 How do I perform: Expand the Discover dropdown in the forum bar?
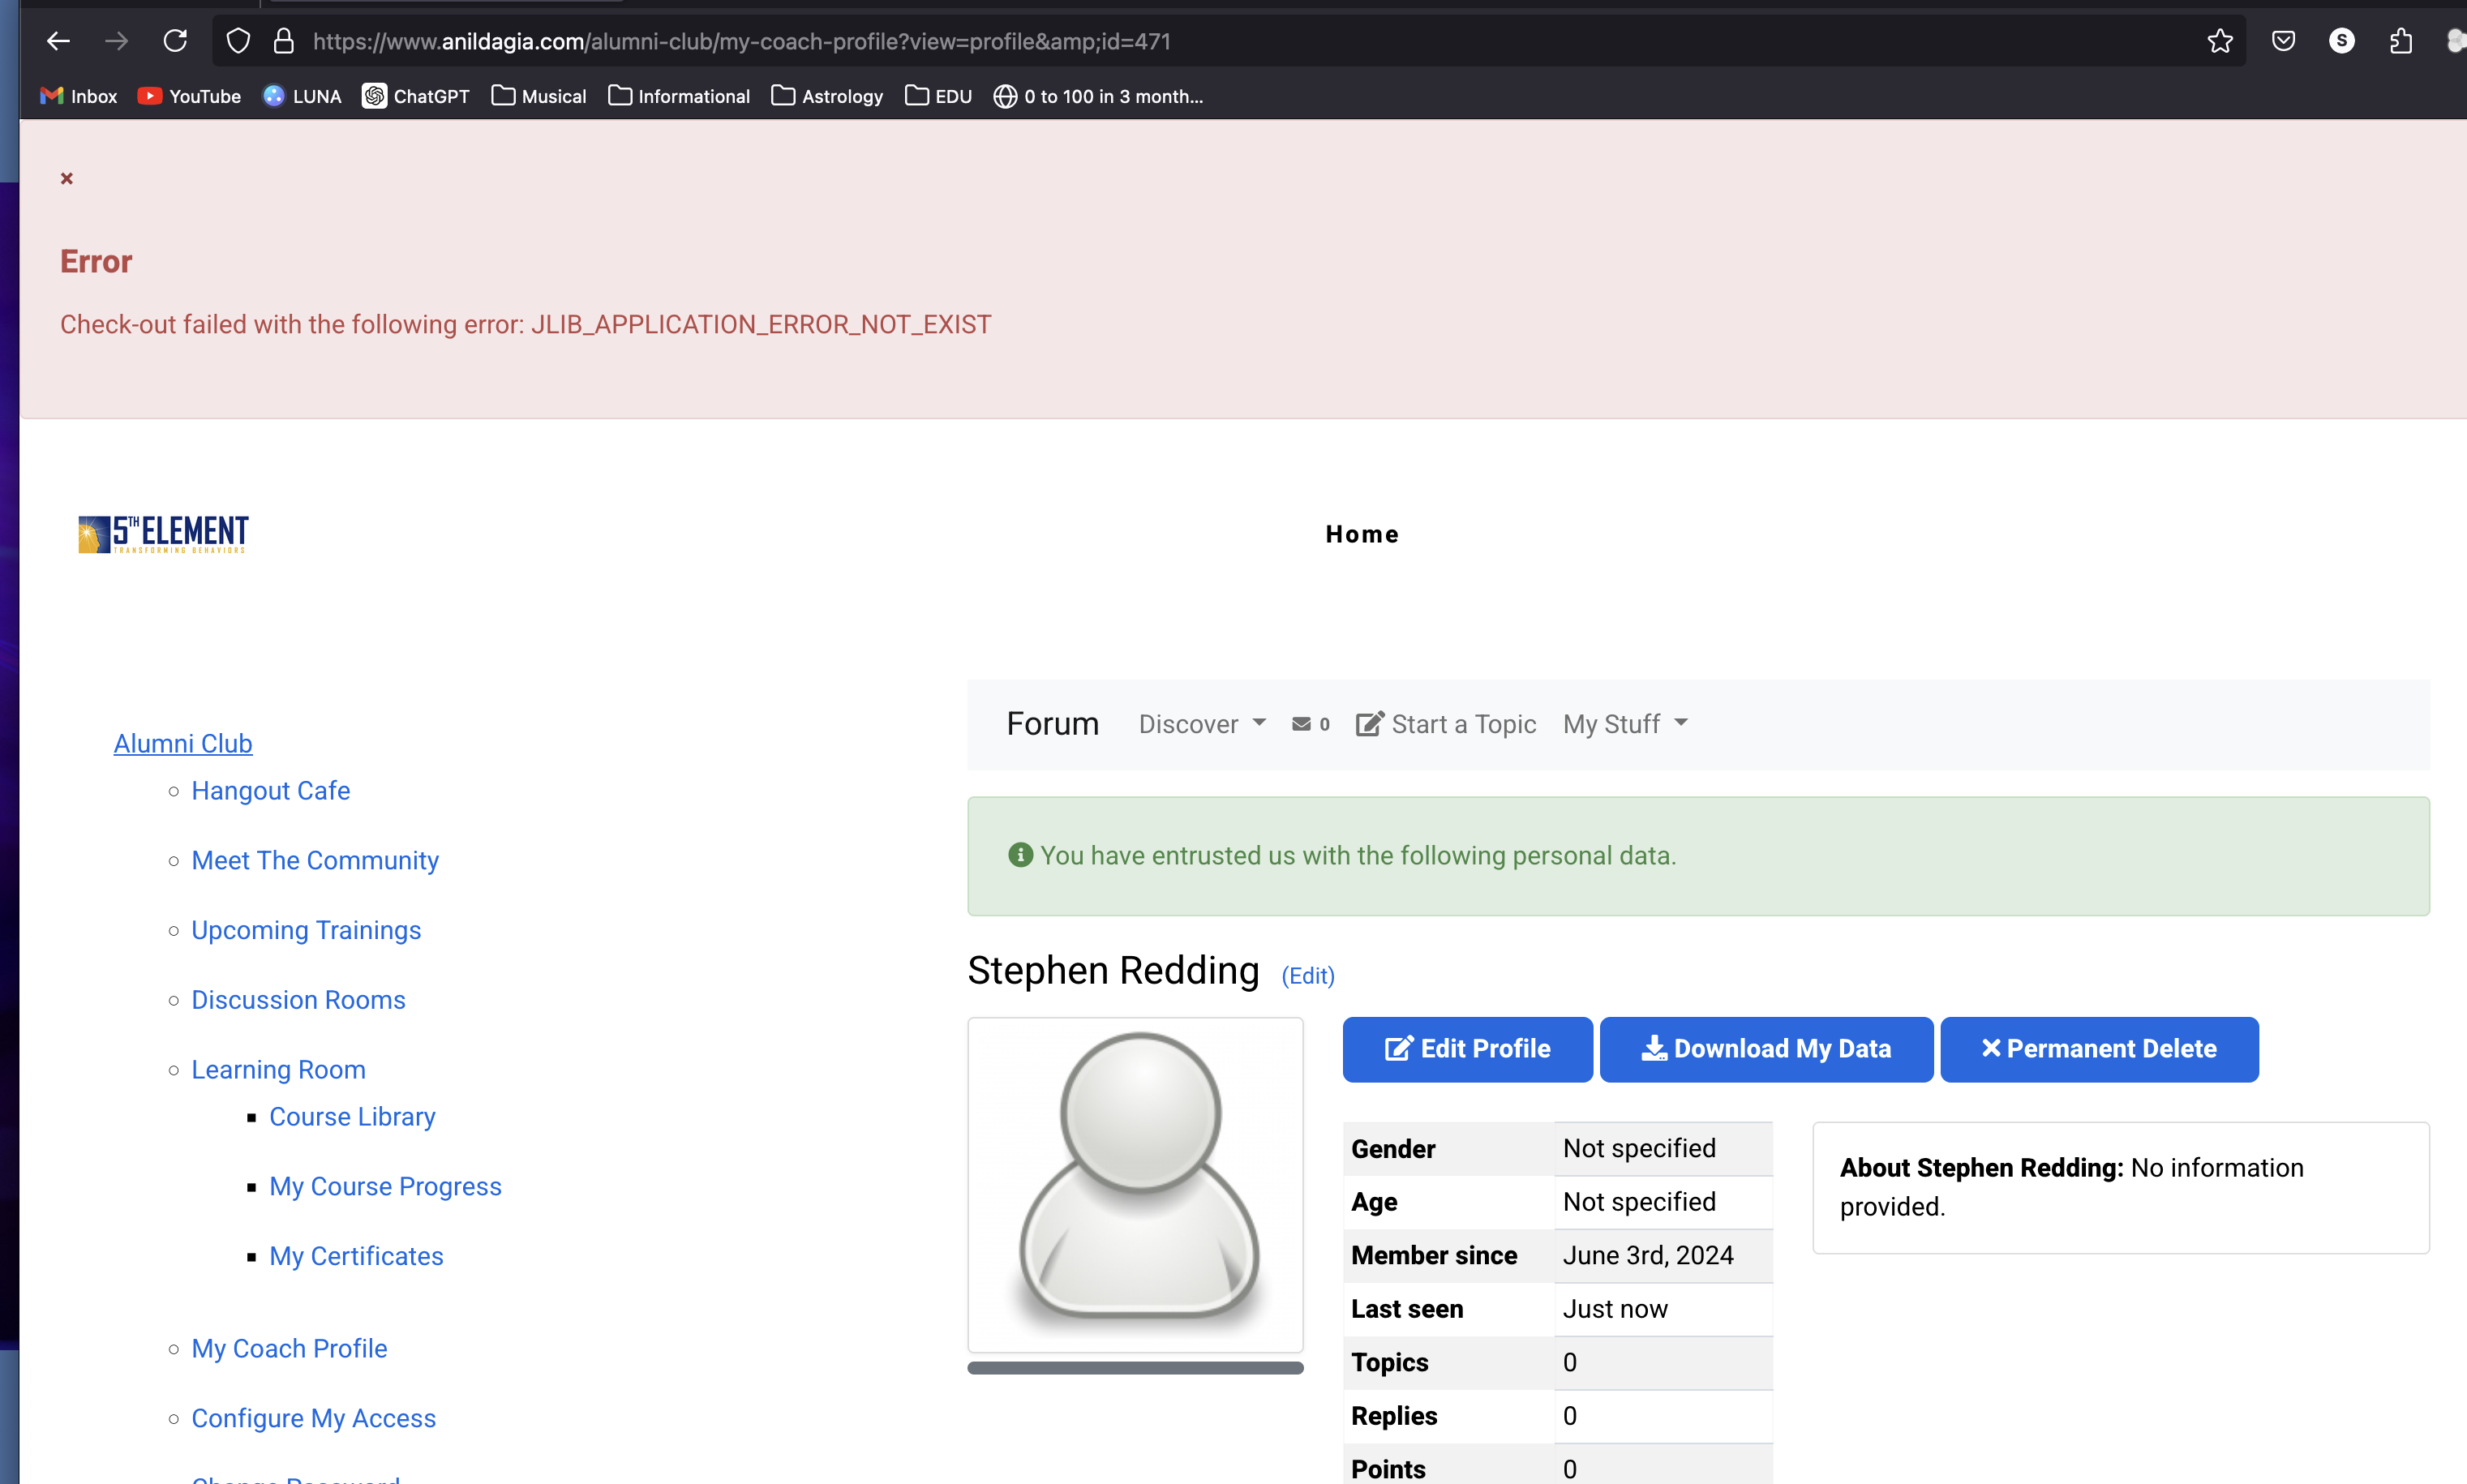pyautogui.click(x=1202, y=724)
